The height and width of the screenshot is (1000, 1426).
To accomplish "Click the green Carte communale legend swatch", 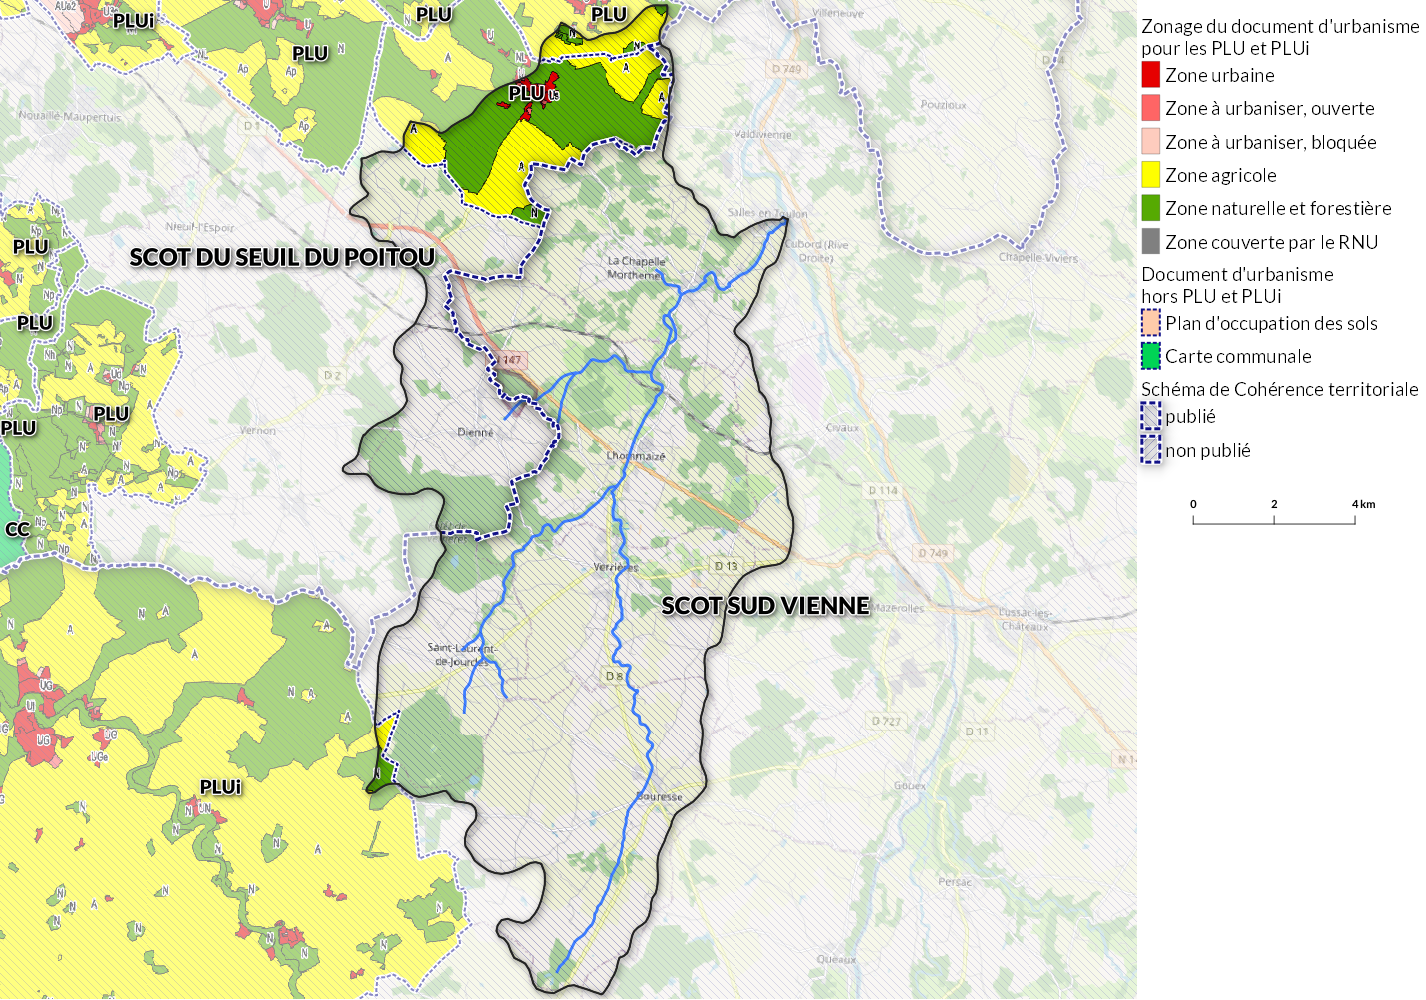I will pyautogui.click(x=1150, y=356).
